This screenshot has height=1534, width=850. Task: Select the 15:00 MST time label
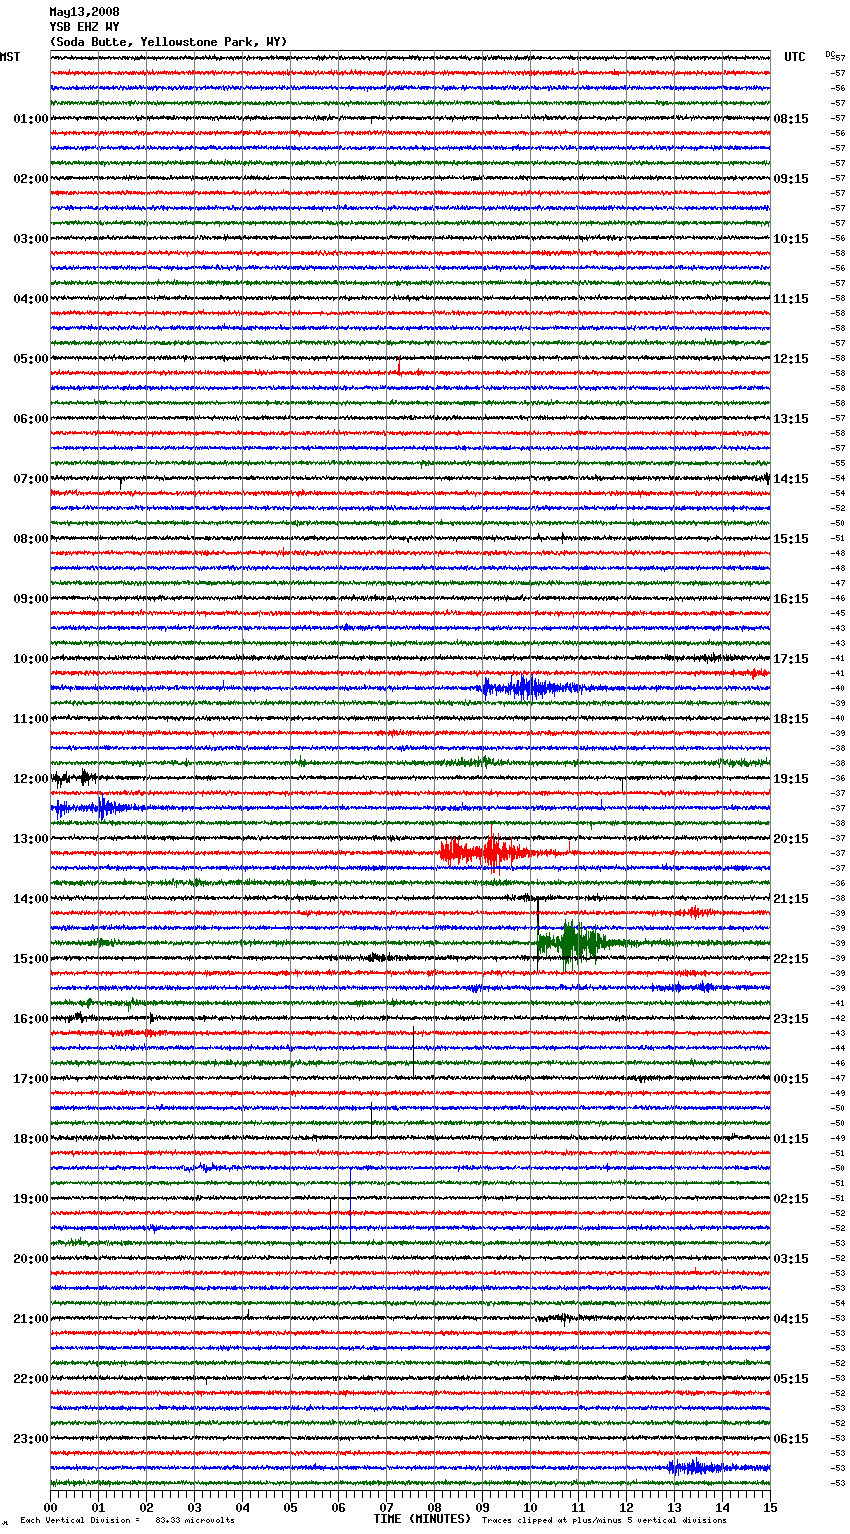(x=30, y=959)
